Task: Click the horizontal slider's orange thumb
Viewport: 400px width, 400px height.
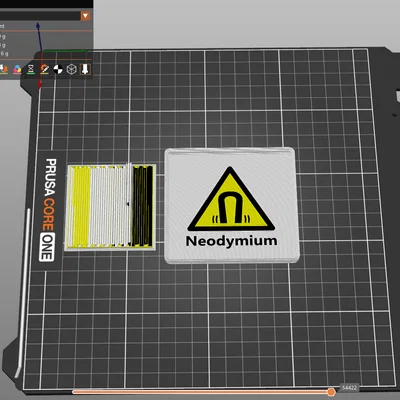Action: (331, 392)
